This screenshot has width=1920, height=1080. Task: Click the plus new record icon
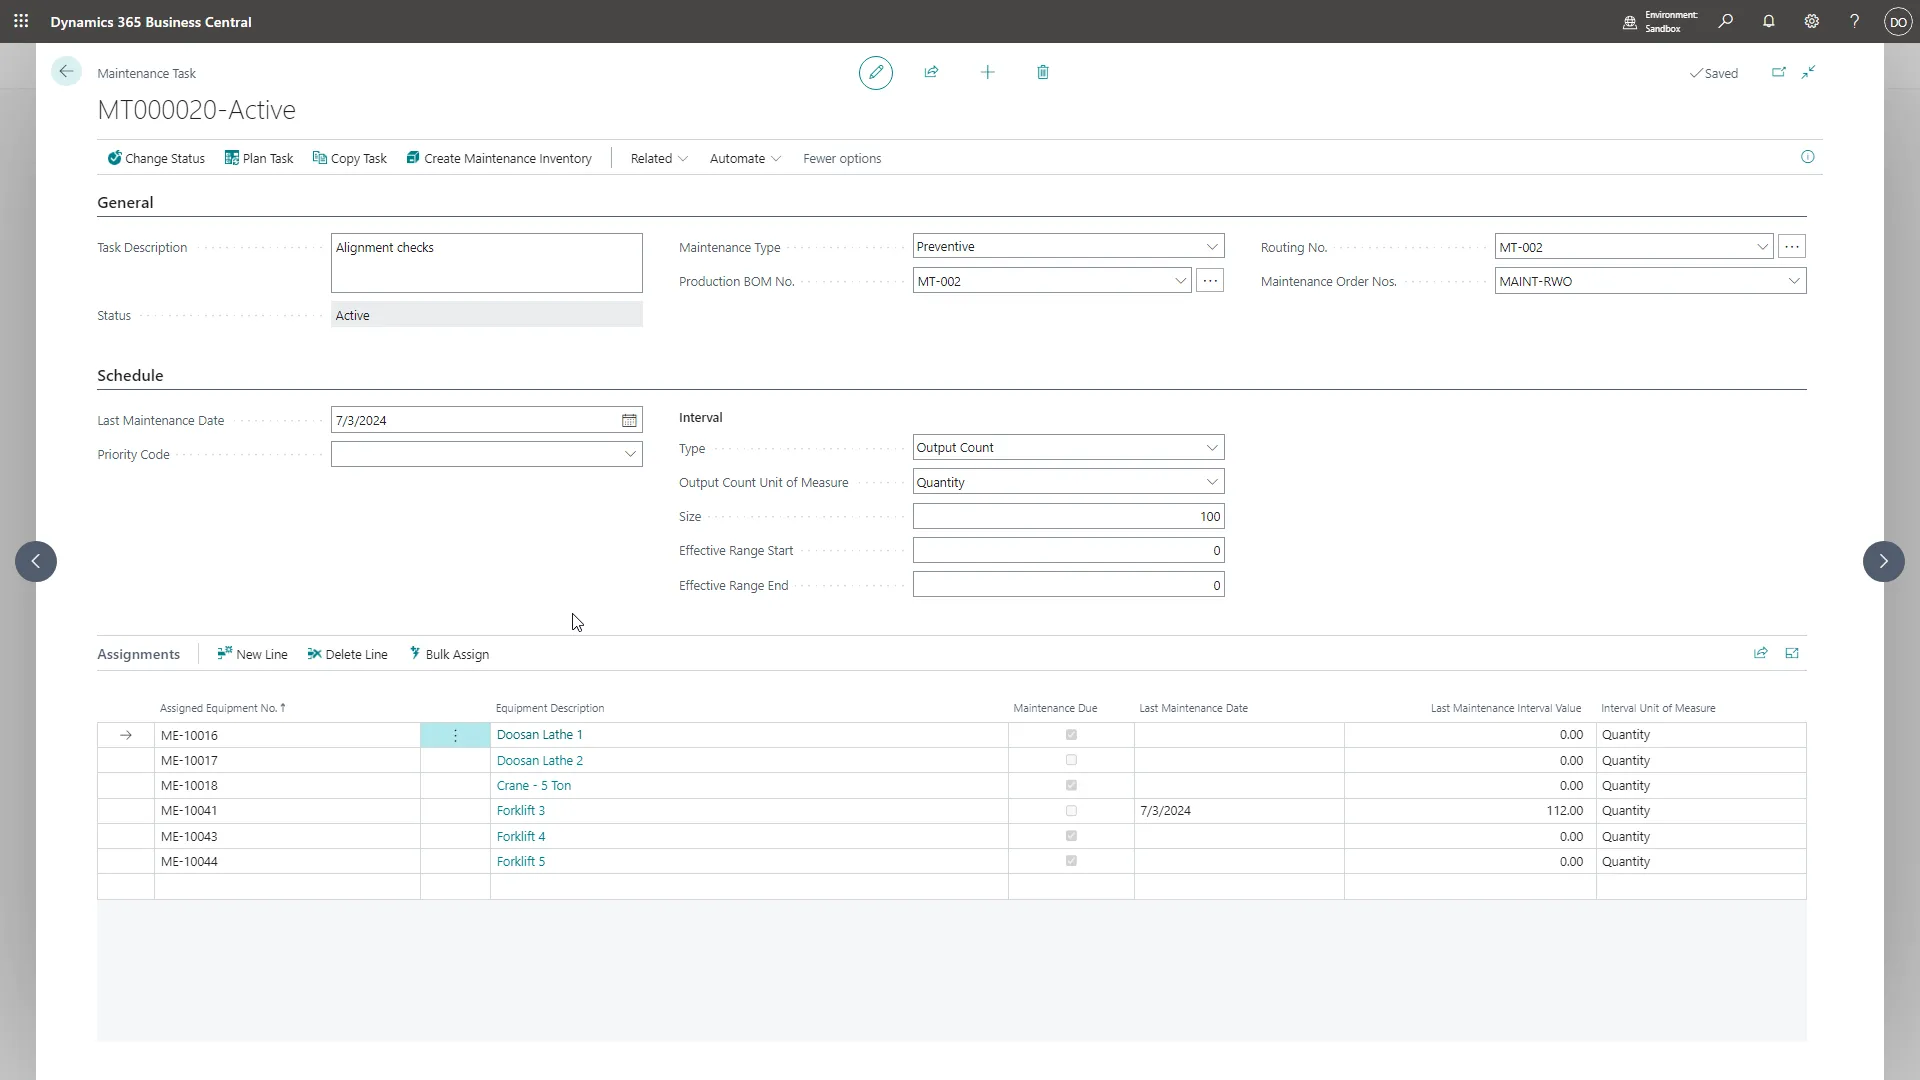[x=987, y=72]
